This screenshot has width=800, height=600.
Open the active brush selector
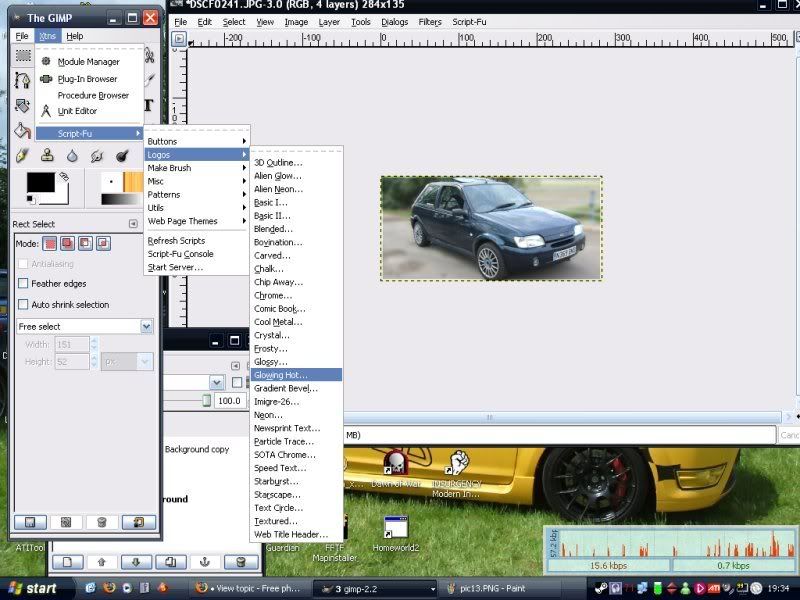[111, 182]
